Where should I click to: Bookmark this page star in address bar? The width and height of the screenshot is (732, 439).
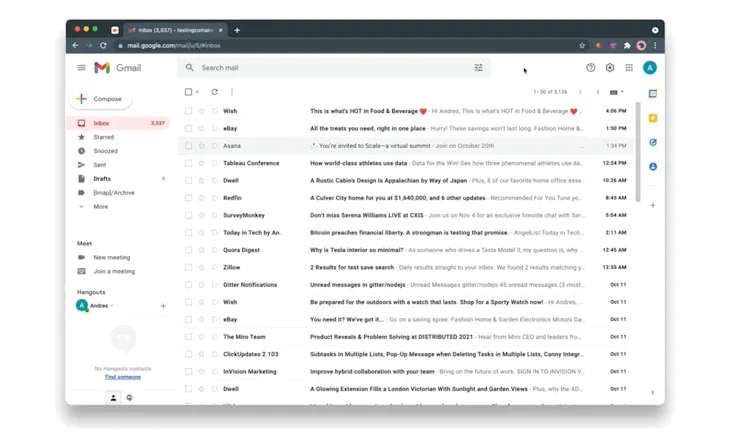click(x=582, y=45)
